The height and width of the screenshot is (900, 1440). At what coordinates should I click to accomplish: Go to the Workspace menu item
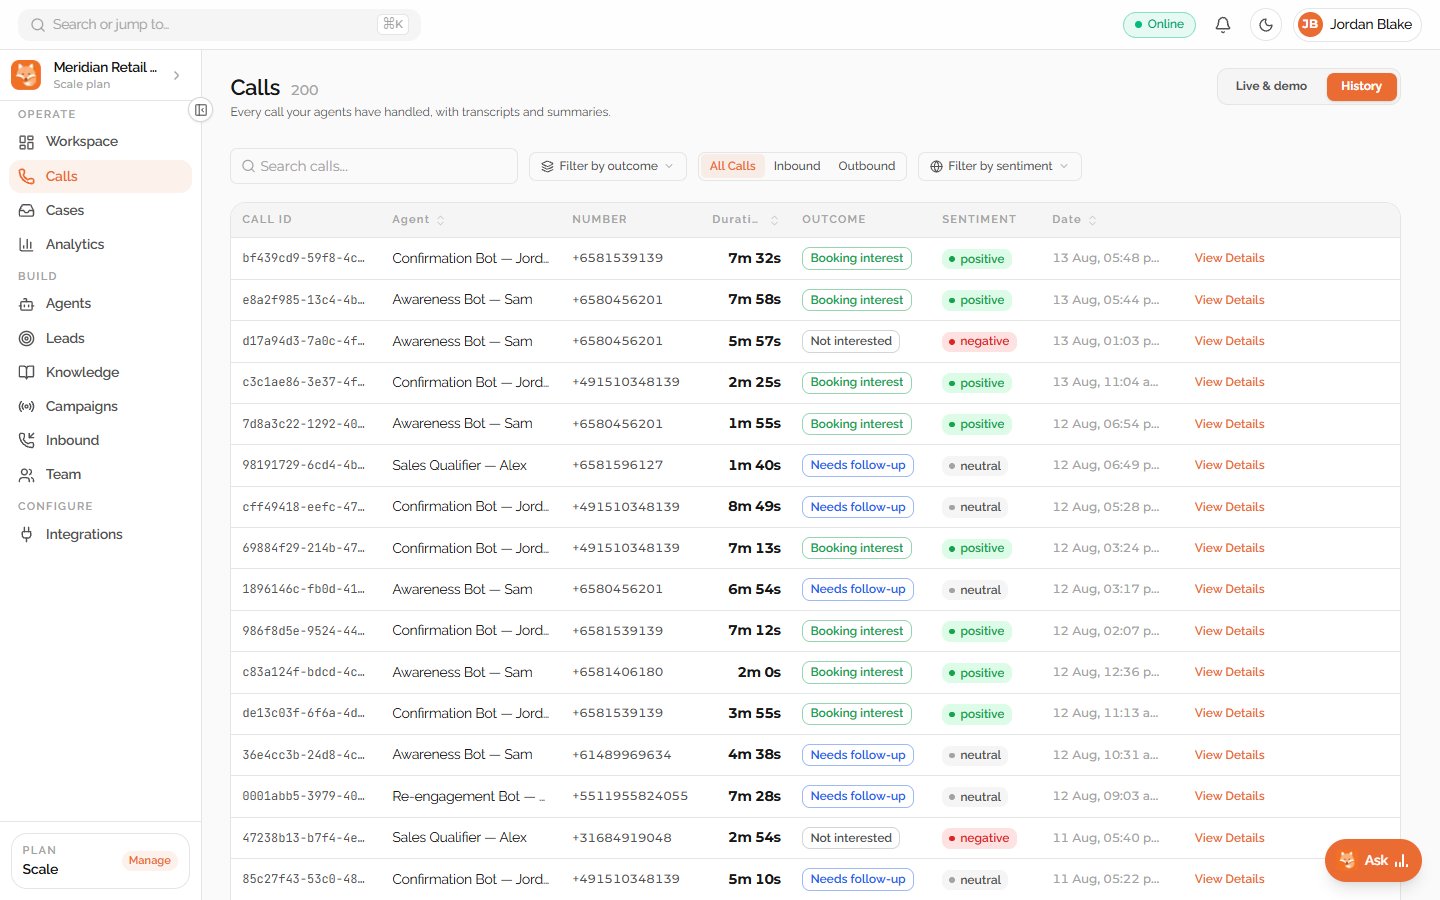point(100,142)
